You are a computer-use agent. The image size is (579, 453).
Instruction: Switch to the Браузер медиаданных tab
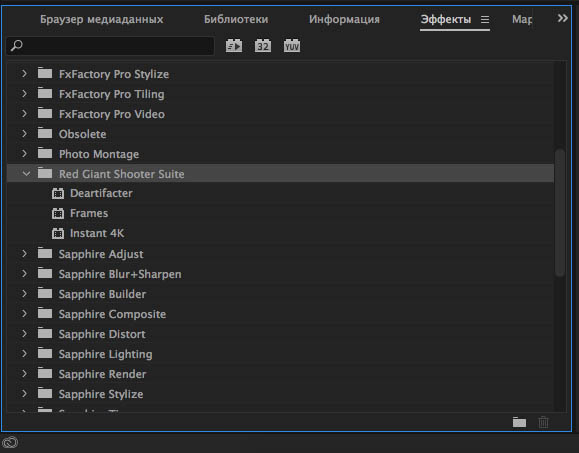tap(102, 19)
